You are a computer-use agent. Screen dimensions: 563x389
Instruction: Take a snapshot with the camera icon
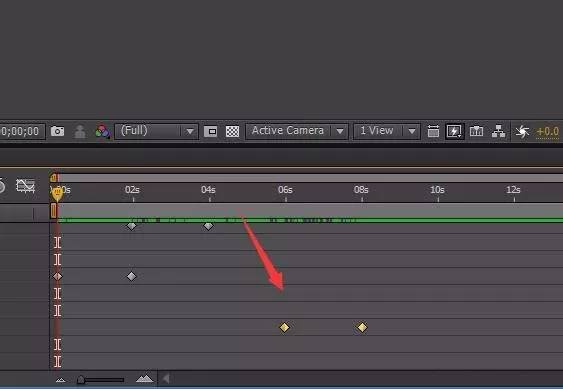(57, 131)
